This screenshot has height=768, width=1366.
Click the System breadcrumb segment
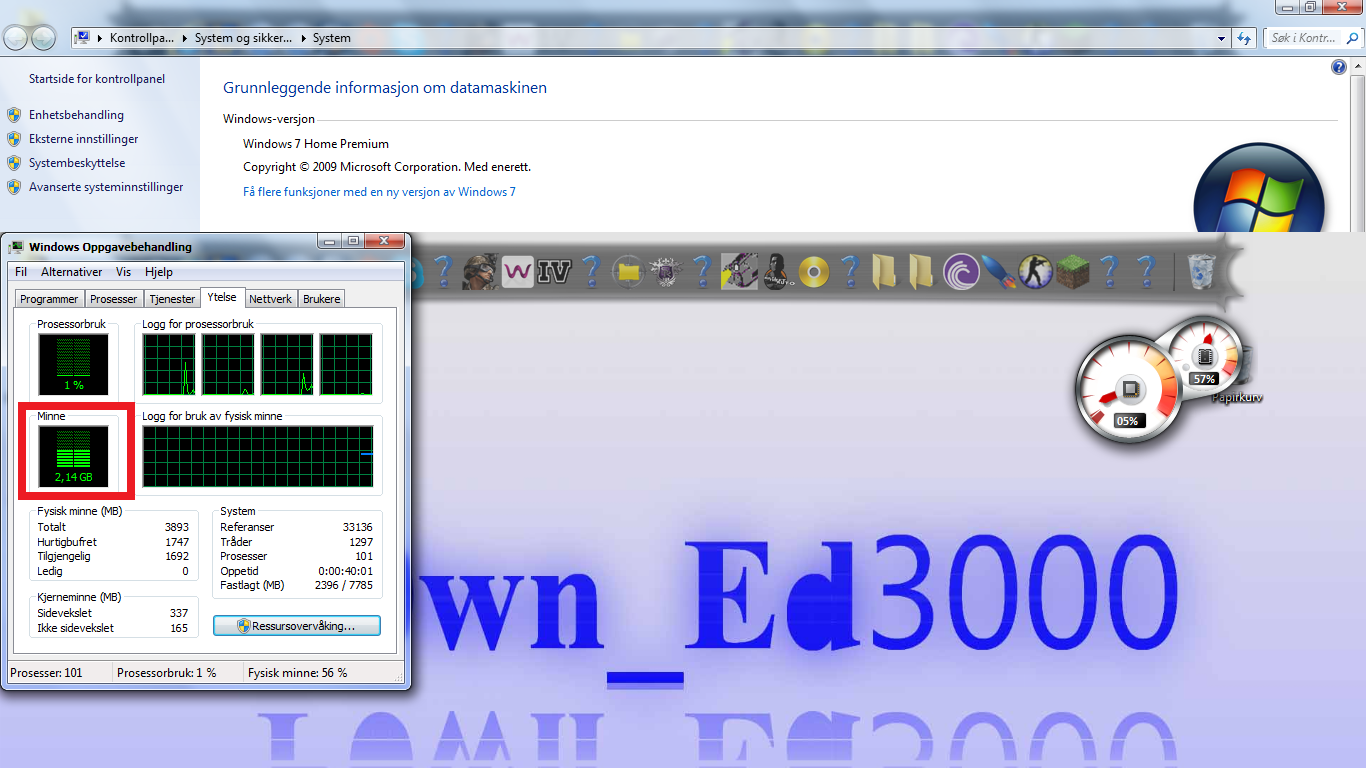coord(332,38)
